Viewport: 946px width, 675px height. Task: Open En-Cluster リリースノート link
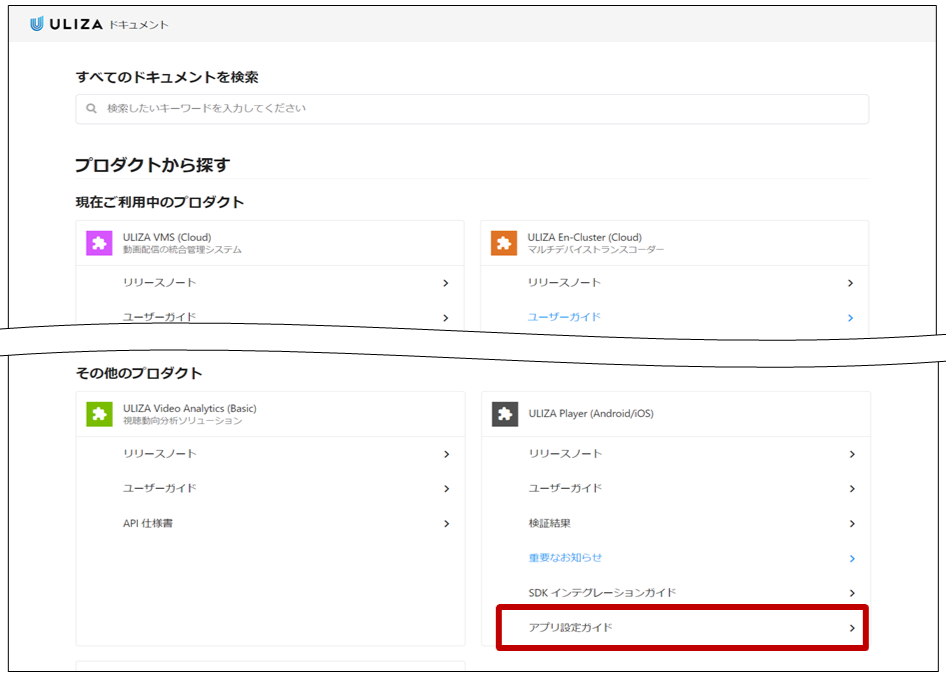(x=564, y=282)
